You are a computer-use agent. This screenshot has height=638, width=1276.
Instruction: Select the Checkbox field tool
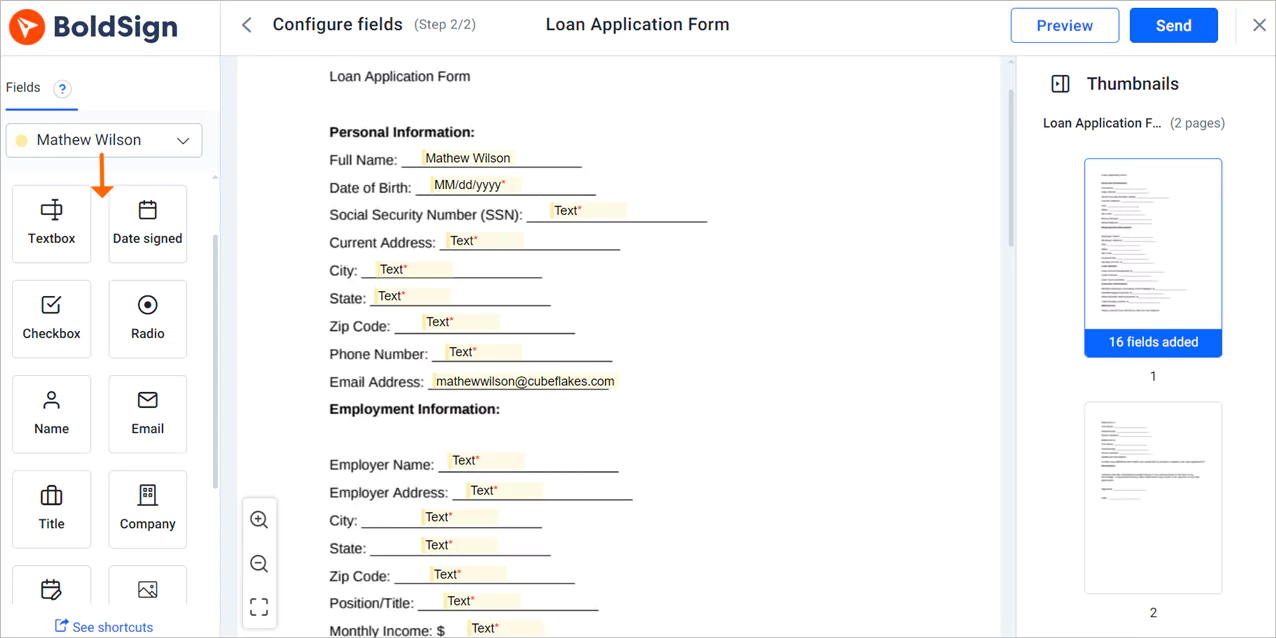52,319
